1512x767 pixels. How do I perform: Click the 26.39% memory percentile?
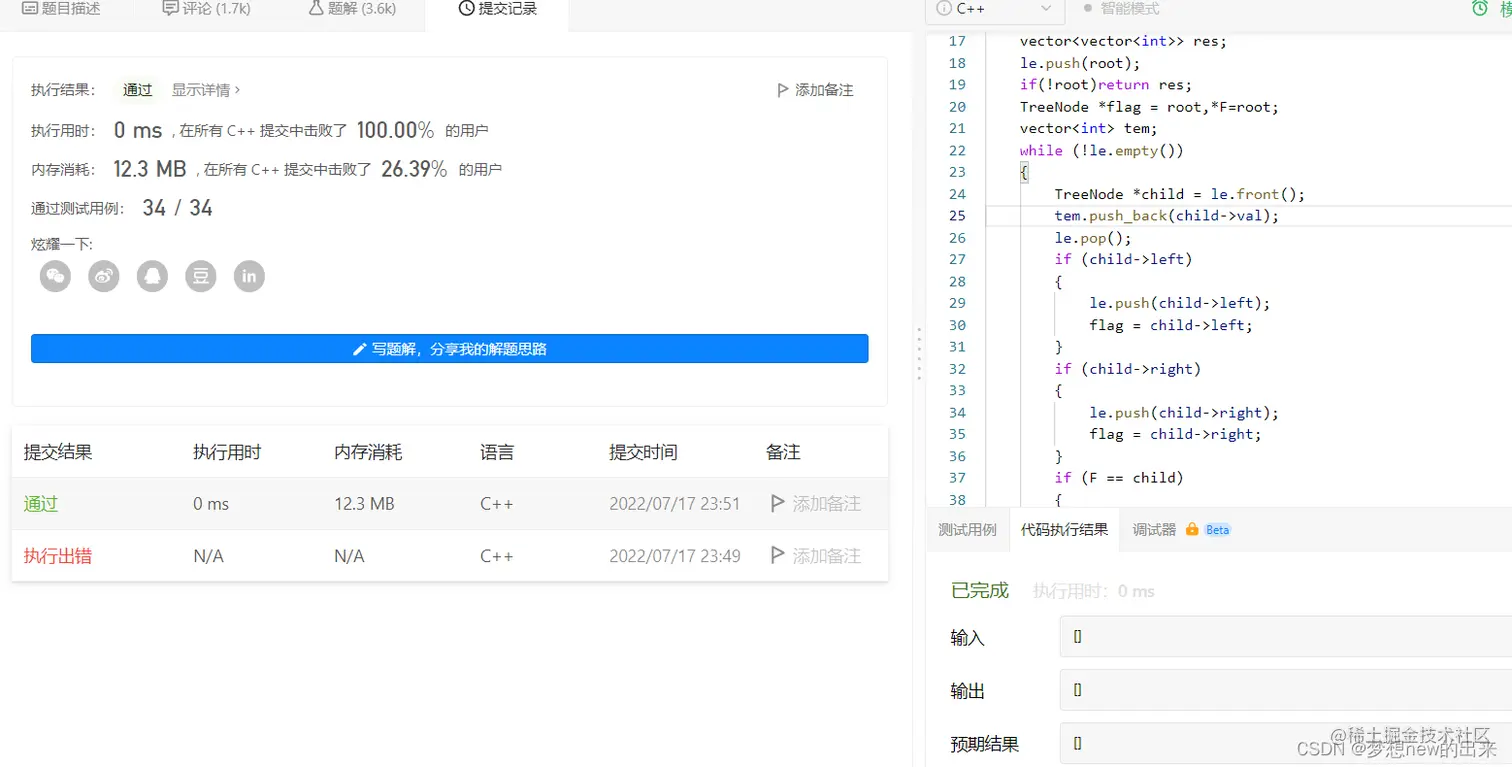[x=414, y=169]
